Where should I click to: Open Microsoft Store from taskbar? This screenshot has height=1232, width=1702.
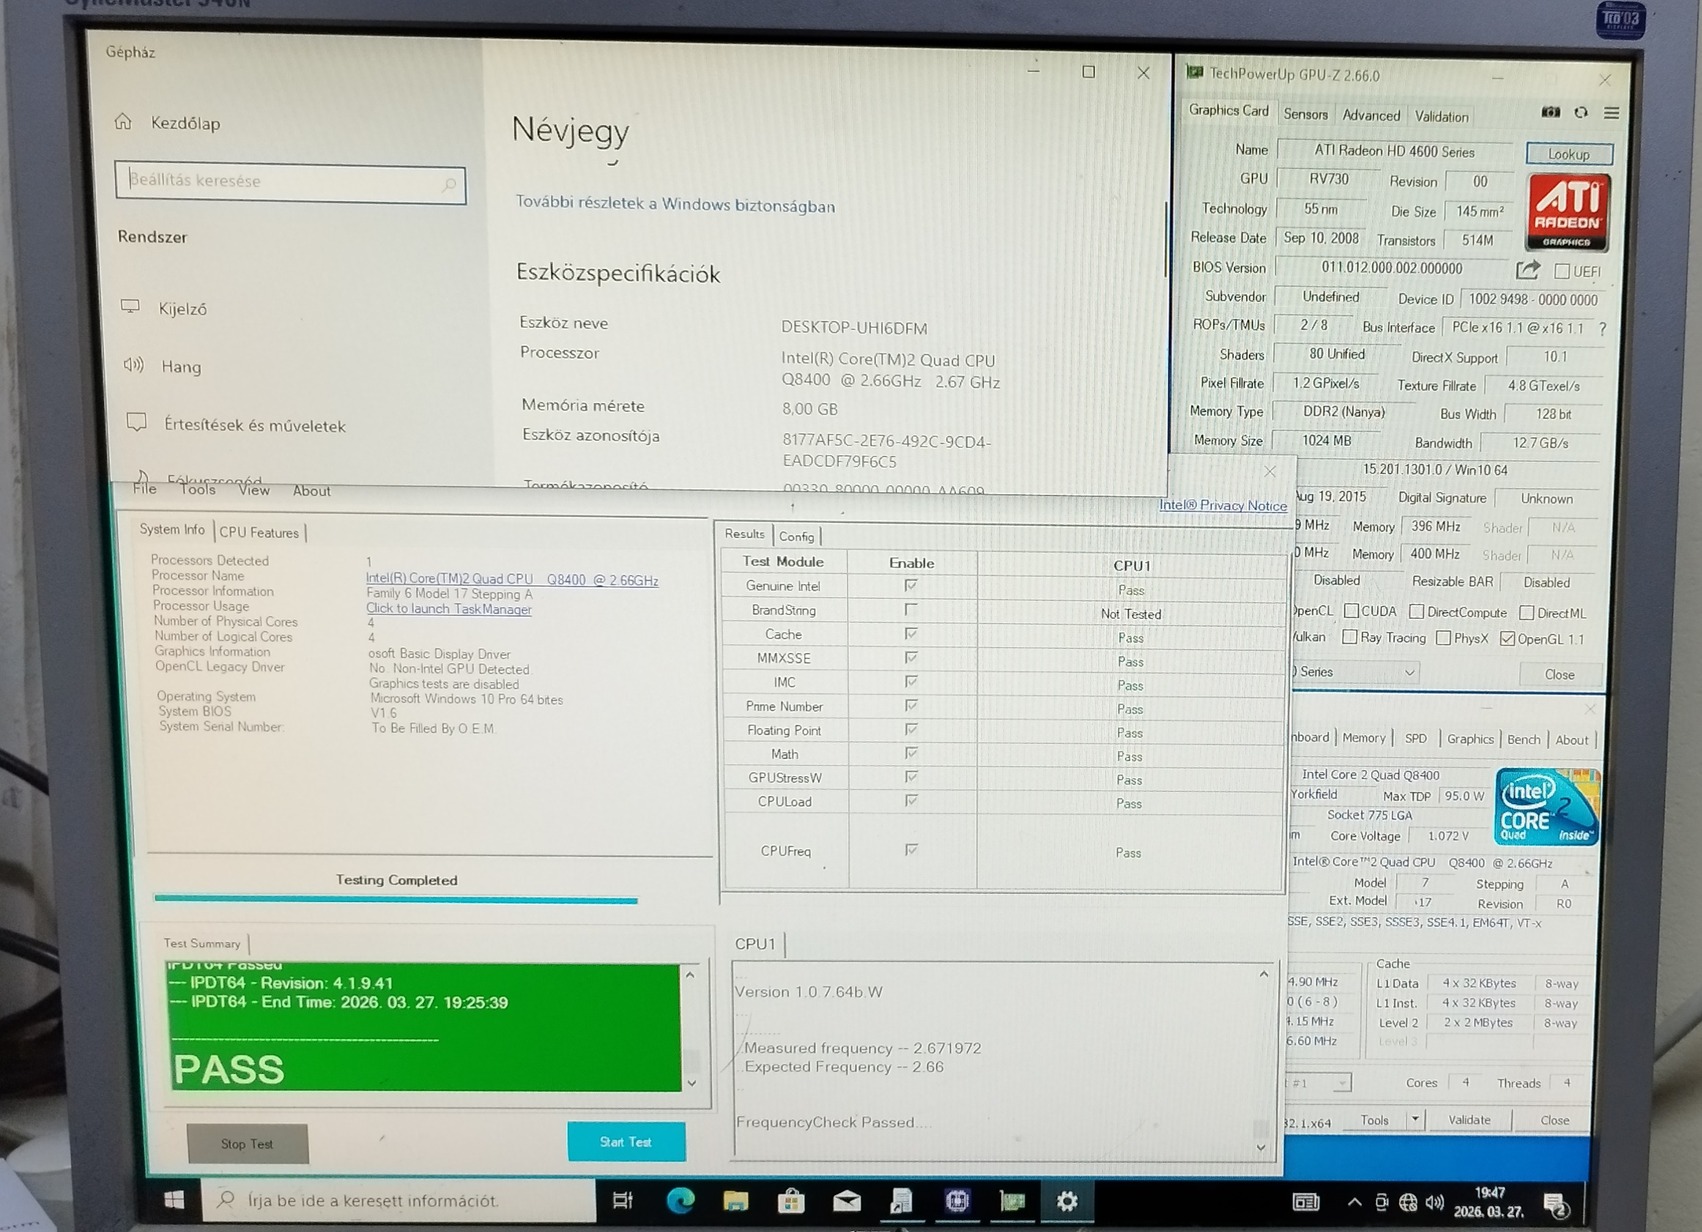click(791, 1200)
